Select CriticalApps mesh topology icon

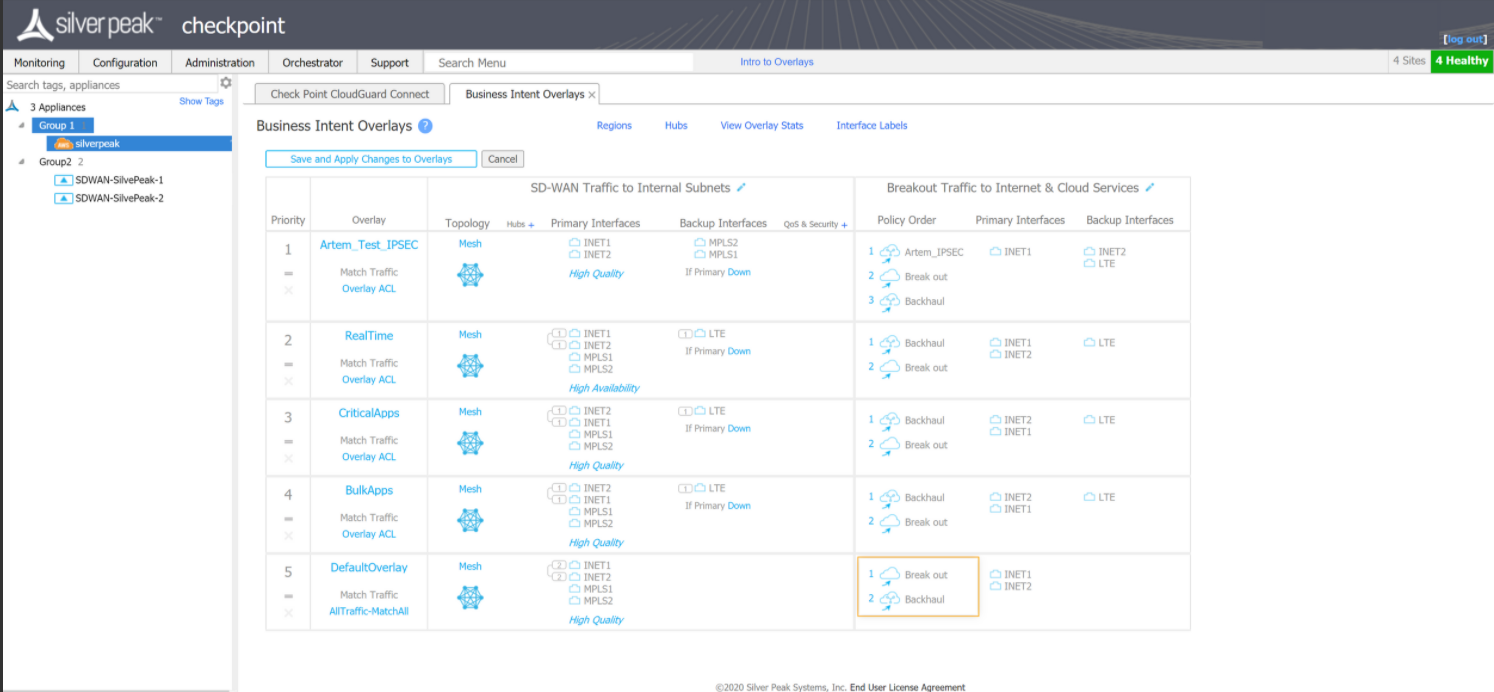click(x=470, y=443)
